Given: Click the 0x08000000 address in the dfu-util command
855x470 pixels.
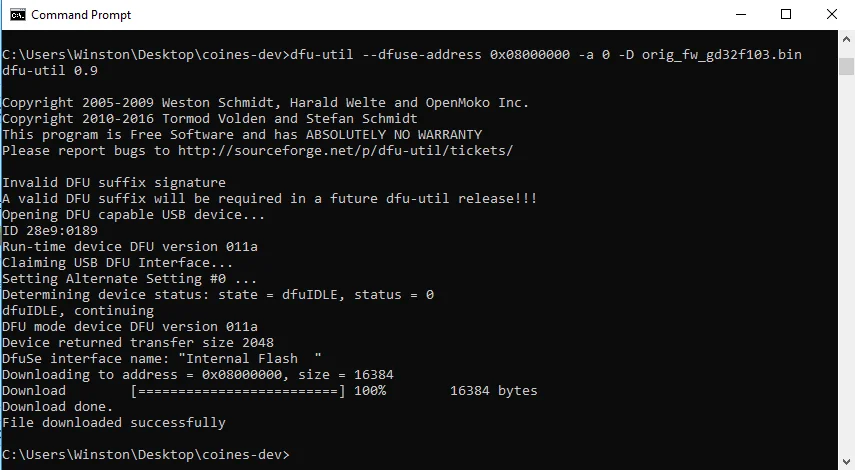Looking at the screenshot, I should [529, 55].
